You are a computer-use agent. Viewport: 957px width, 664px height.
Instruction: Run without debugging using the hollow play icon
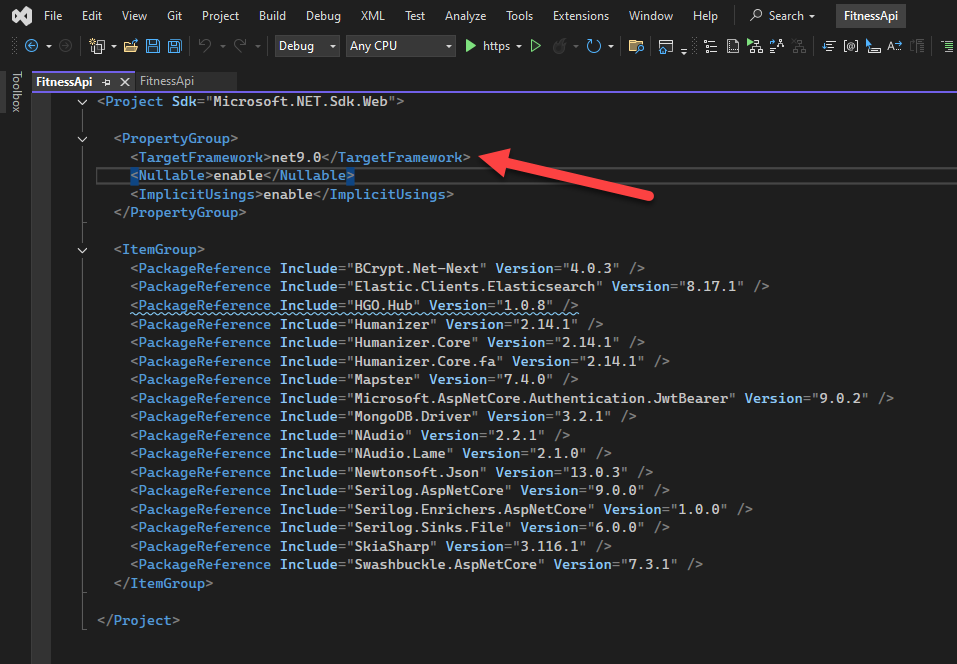point(535,45)
